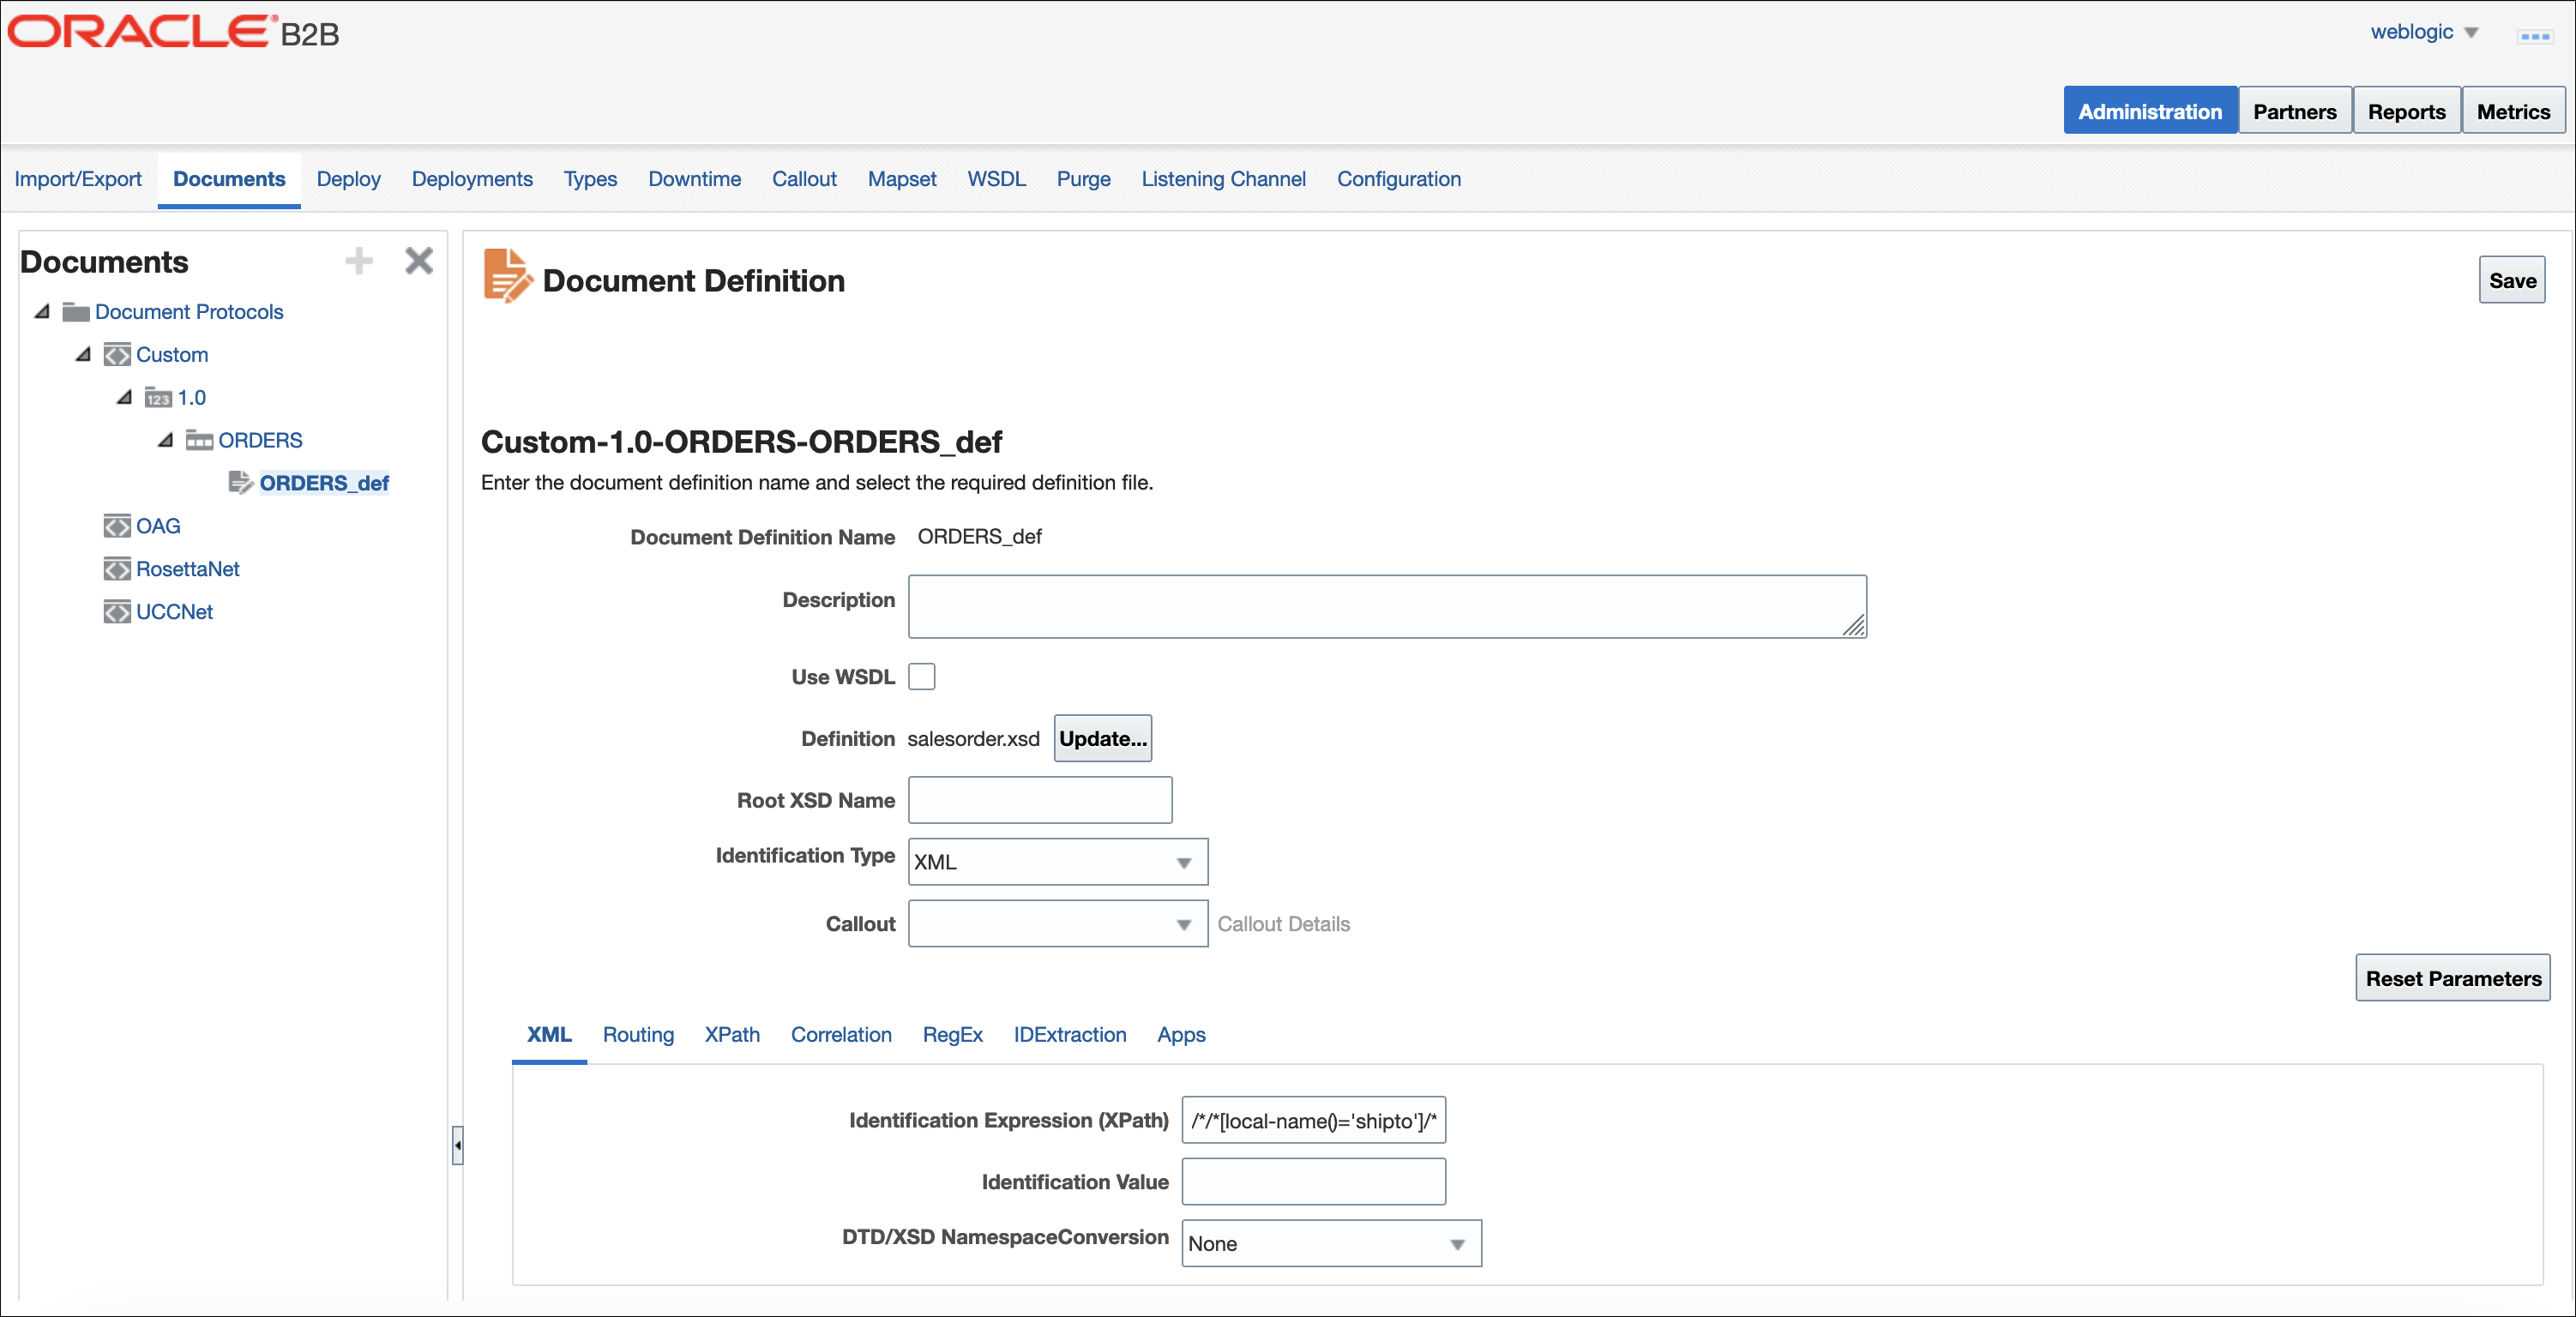Collapse the Custom tree node
Image resolution: width=2576 pixels, height=1317 pixels.
(x=83, y=355)
